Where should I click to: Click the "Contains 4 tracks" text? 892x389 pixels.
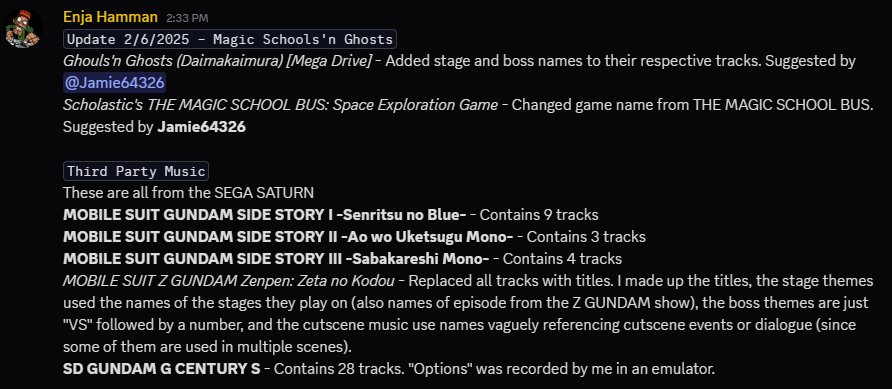[562, 259]
